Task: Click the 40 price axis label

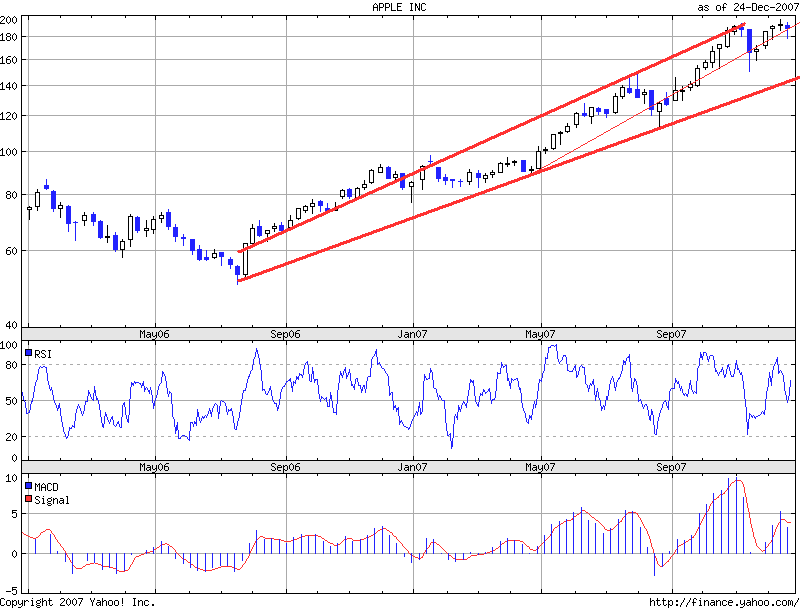Action: [12, 325]
